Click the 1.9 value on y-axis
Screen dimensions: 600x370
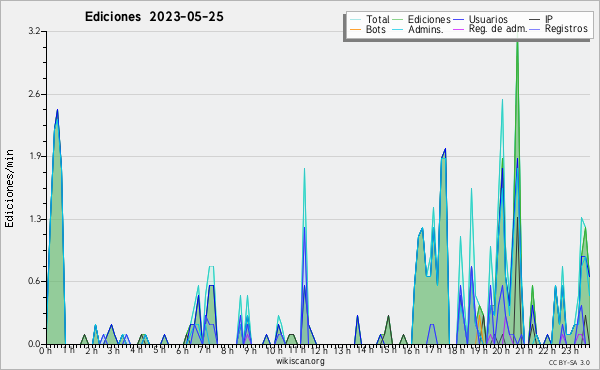tap(34, 156)
